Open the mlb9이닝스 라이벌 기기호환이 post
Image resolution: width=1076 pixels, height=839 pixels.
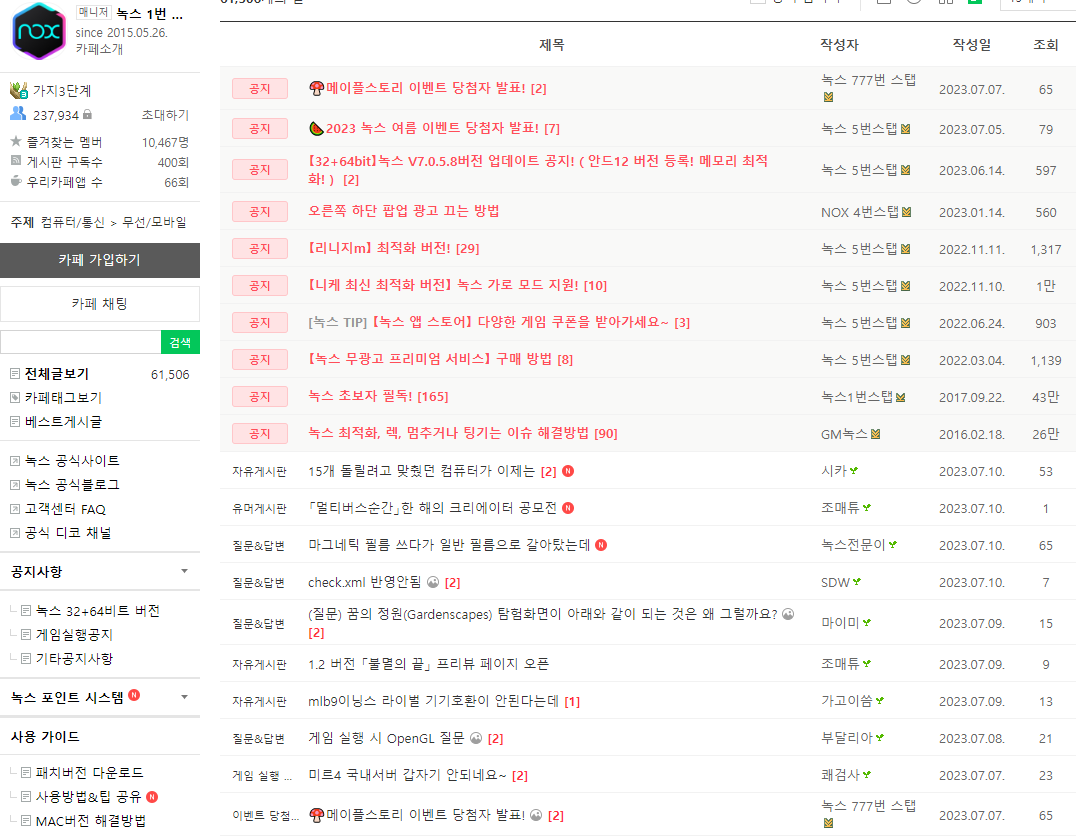point(433,701)
